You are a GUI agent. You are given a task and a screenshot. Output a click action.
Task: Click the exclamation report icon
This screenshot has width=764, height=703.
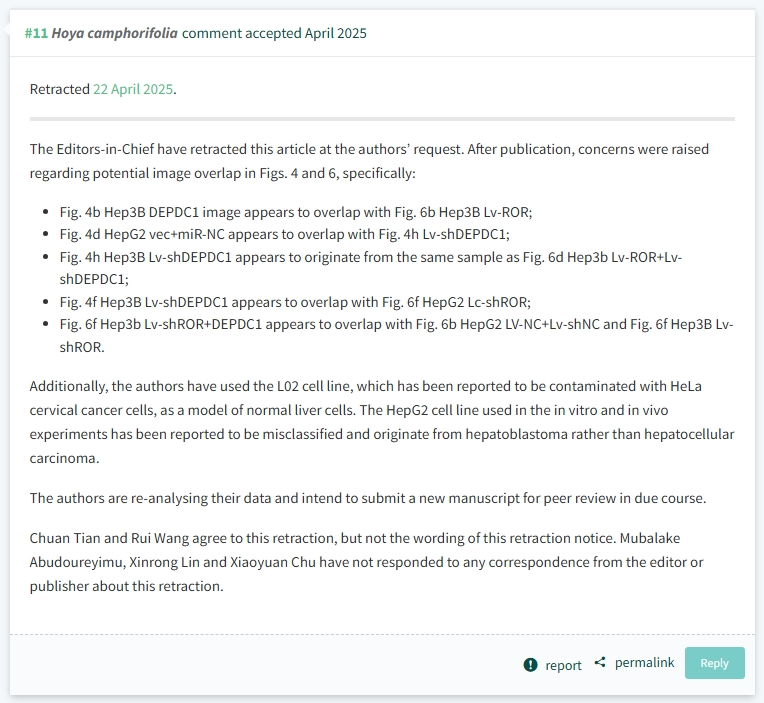pyautogui.click(x=530, y=665)
